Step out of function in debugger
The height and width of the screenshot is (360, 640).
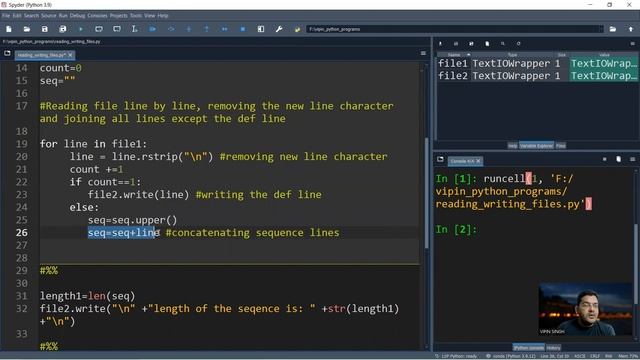tap(207, 29)
